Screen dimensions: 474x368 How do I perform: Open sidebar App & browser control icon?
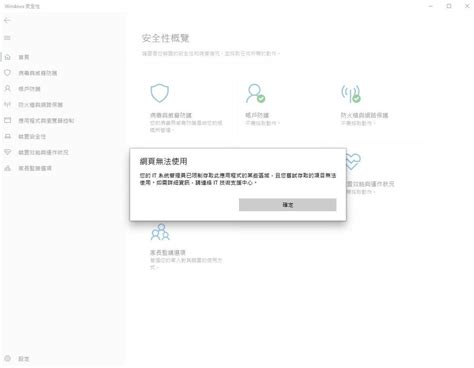7,120
